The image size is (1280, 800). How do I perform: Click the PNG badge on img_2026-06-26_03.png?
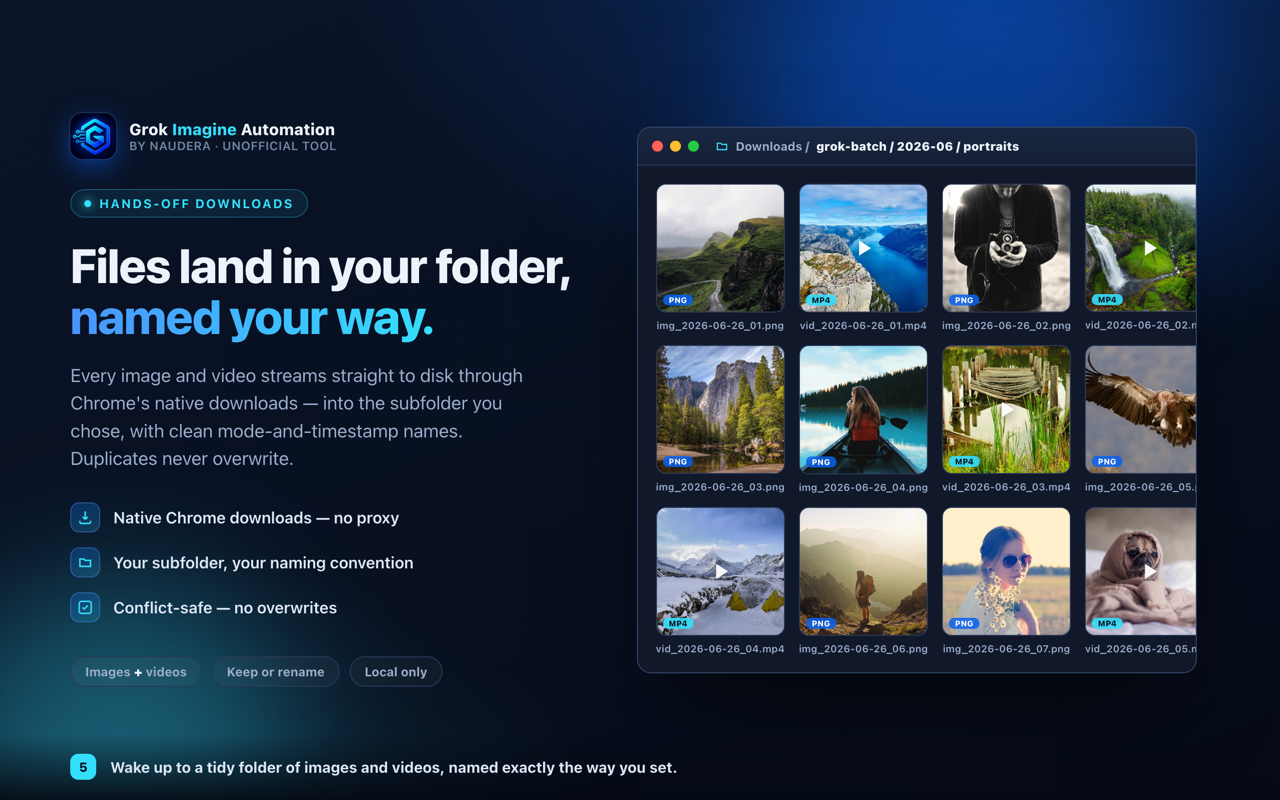click(x=678, y=462)
